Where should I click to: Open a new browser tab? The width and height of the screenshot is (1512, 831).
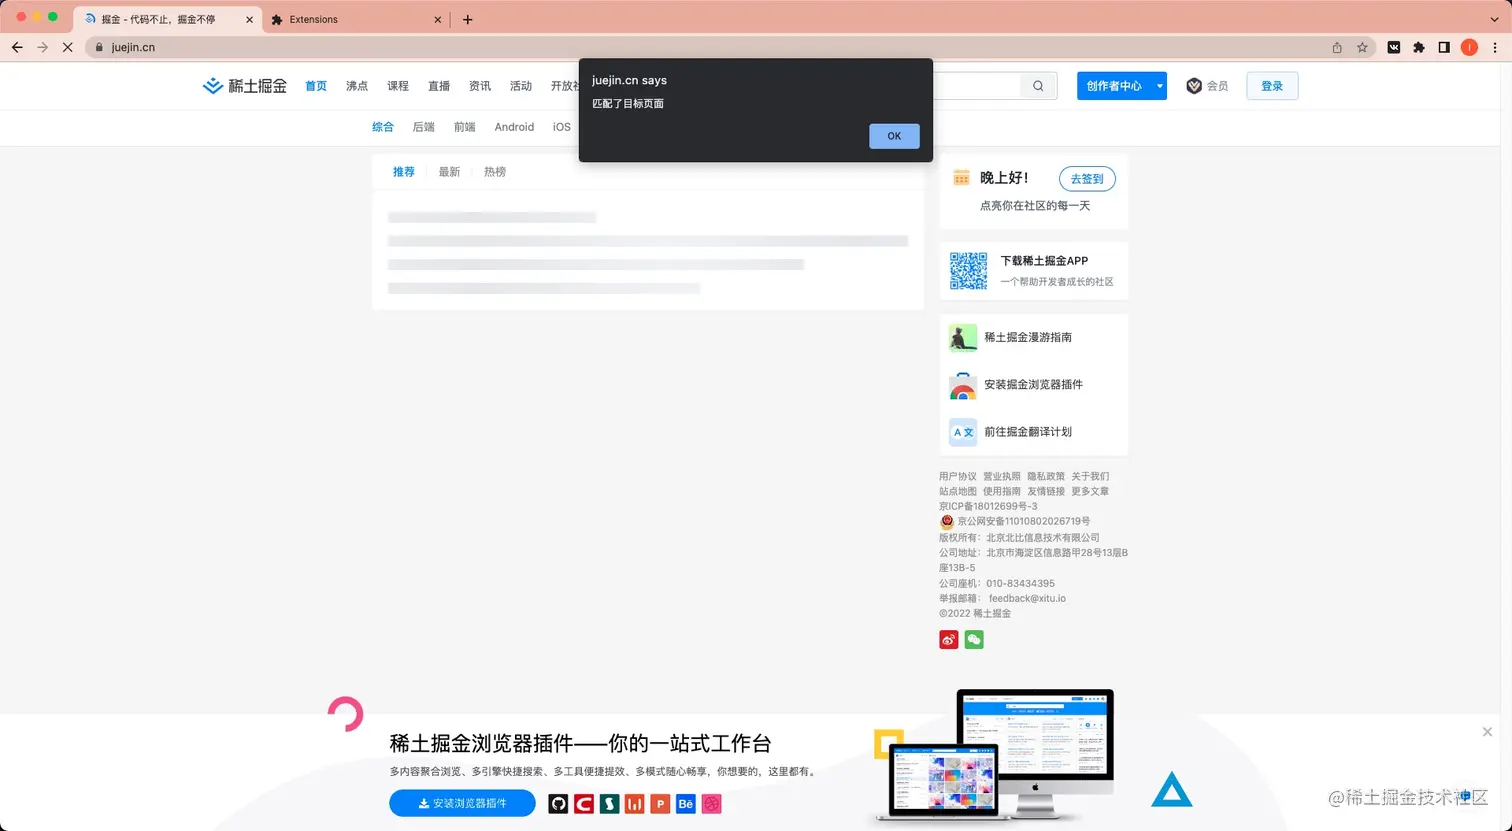point(467,19)
